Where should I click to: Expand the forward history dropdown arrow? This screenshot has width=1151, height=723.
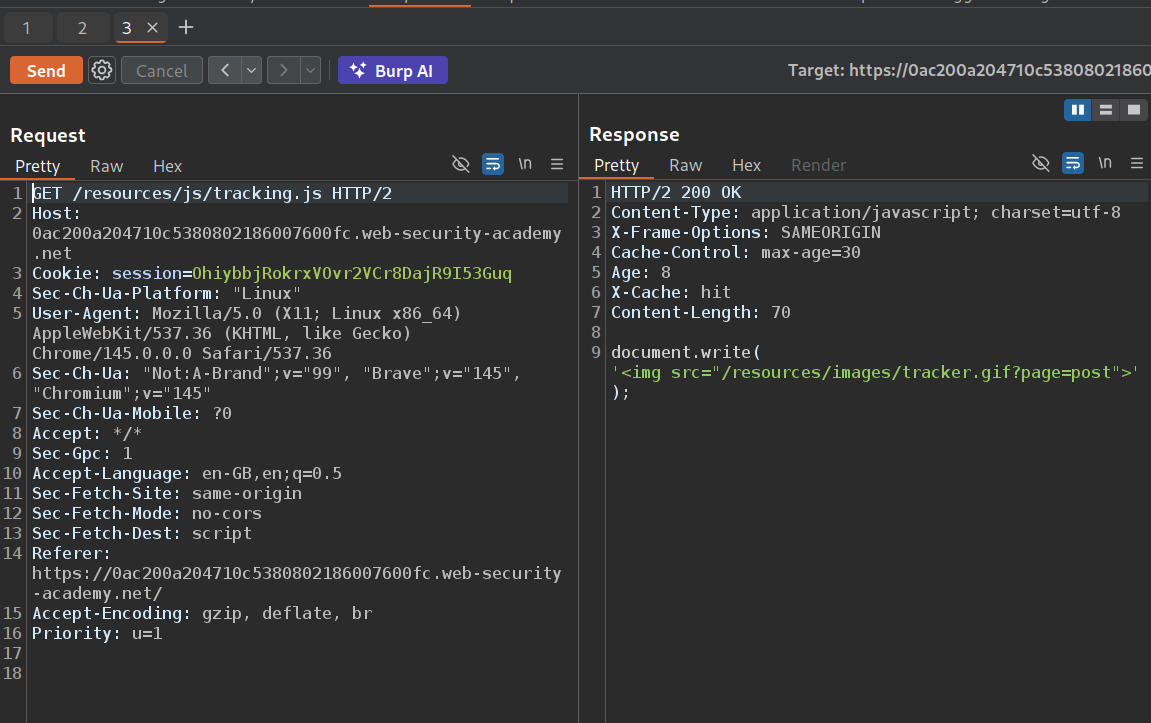[310, 70]
